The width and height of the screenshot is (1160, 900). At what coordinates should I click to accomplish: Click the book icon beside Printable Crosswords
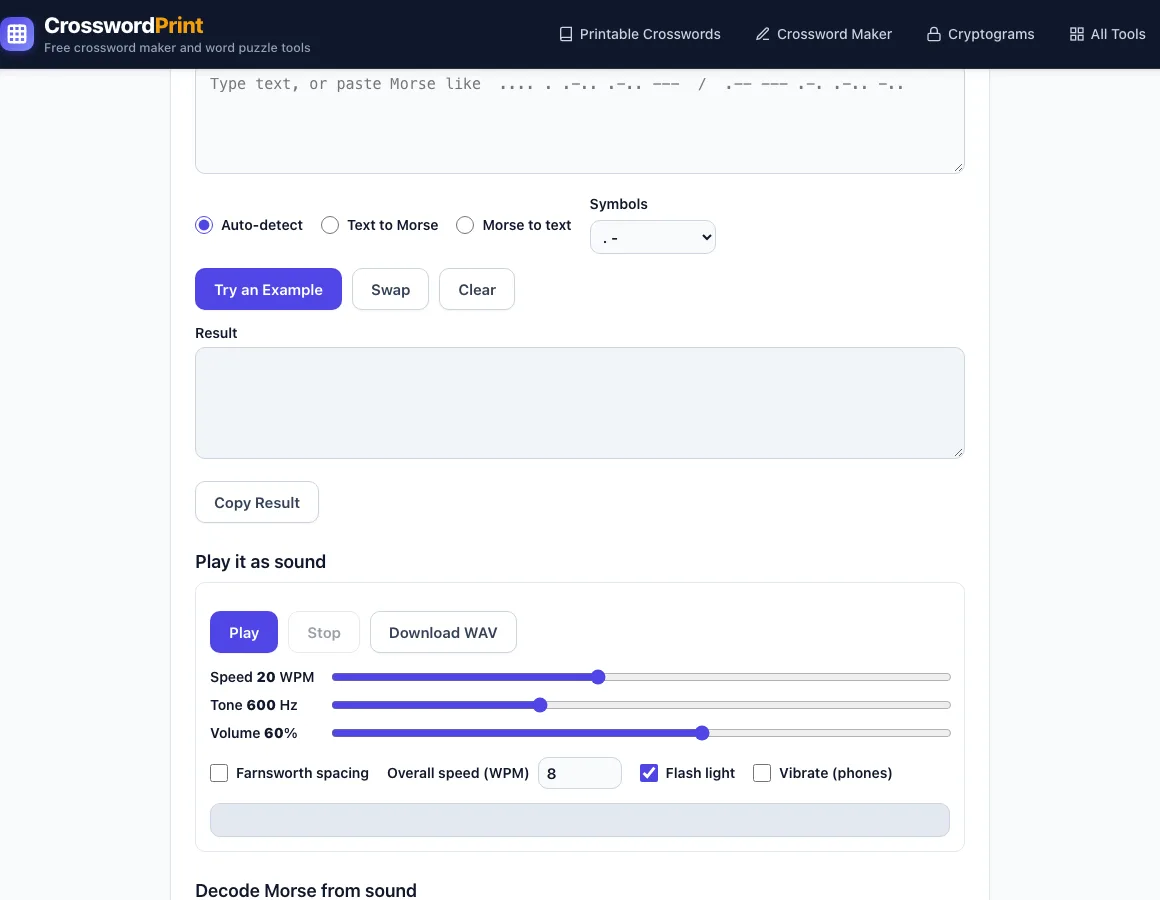[566, 34]
